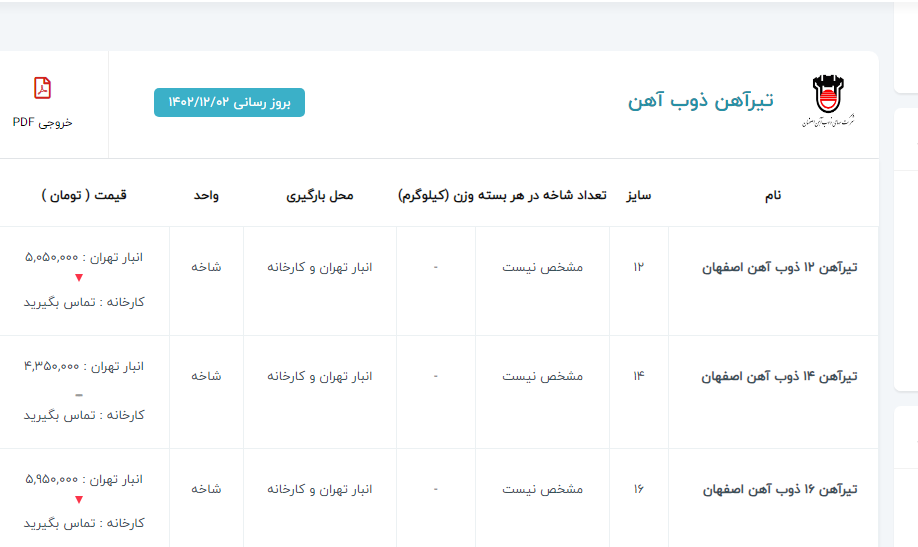
Task: Click the 'قیمت ( تومان )' column header
Action: point(85,195)
